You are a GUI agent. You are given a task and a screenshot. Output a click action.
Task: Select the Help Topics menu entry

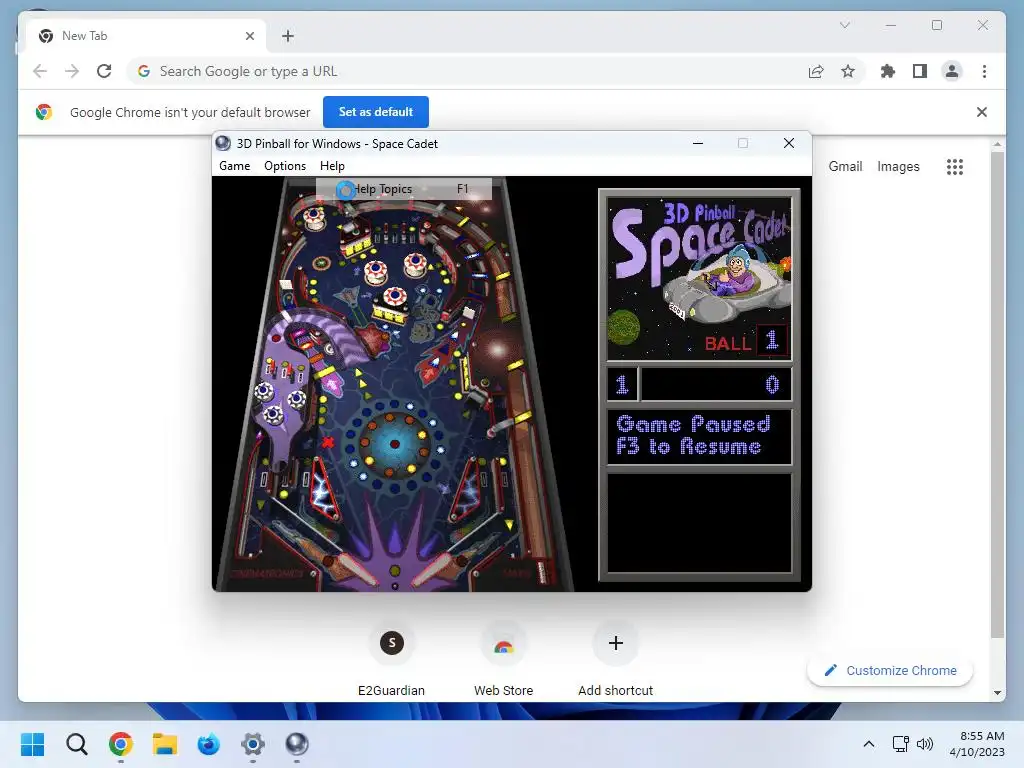404,189
